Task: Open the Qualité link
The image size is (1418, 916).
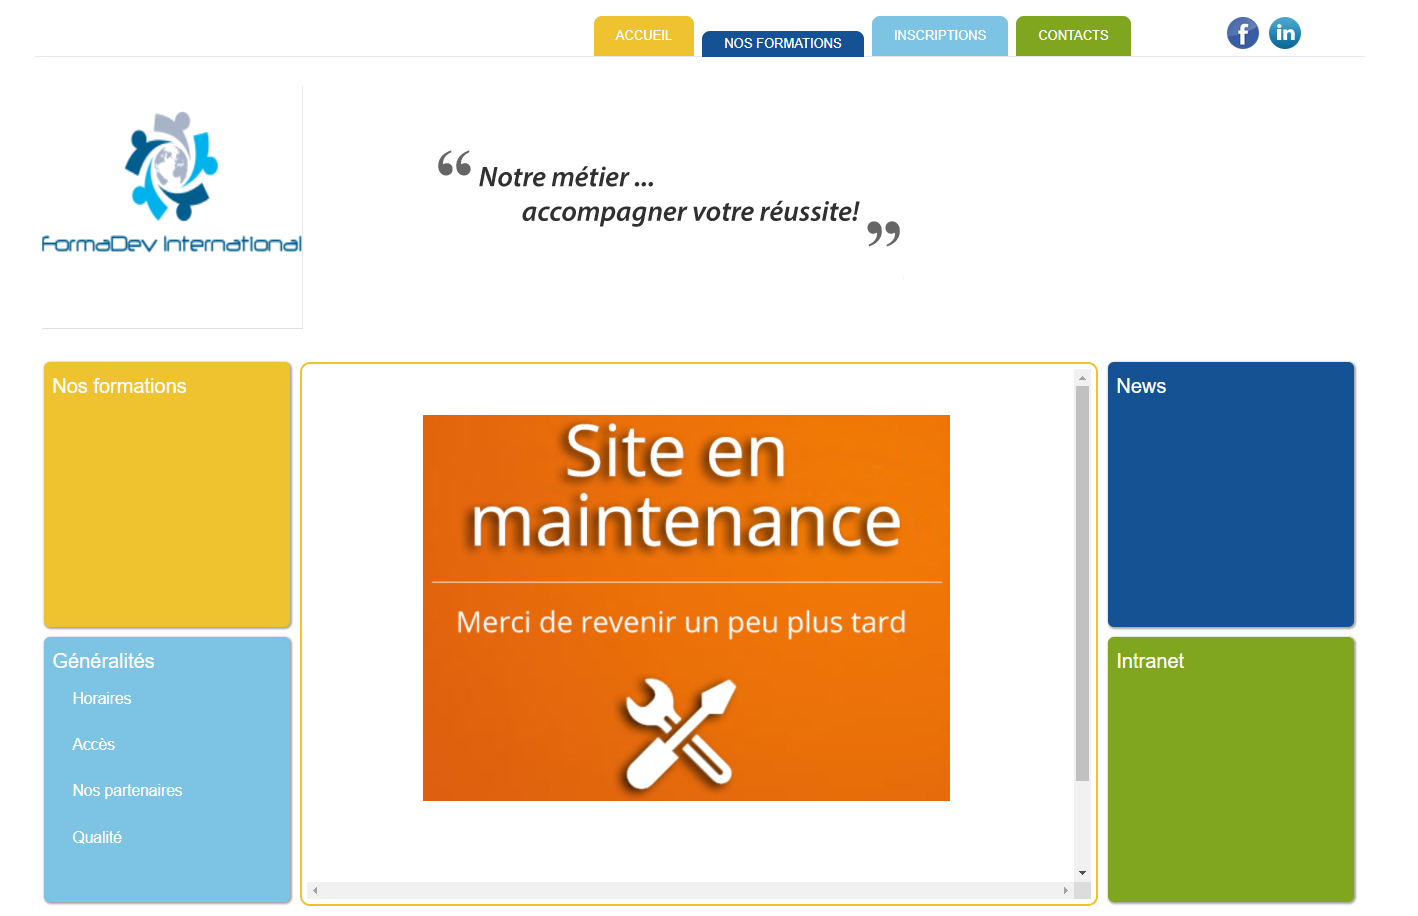Action: point(97,837)
